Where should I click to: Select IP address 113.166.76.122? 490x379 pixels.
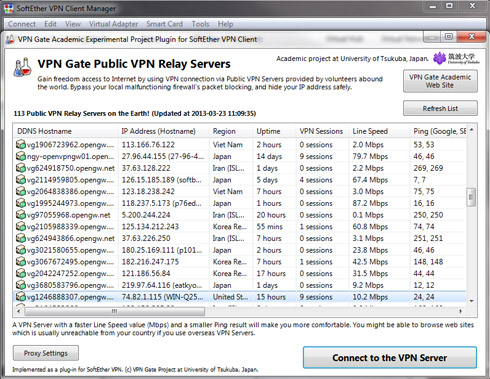148,145
